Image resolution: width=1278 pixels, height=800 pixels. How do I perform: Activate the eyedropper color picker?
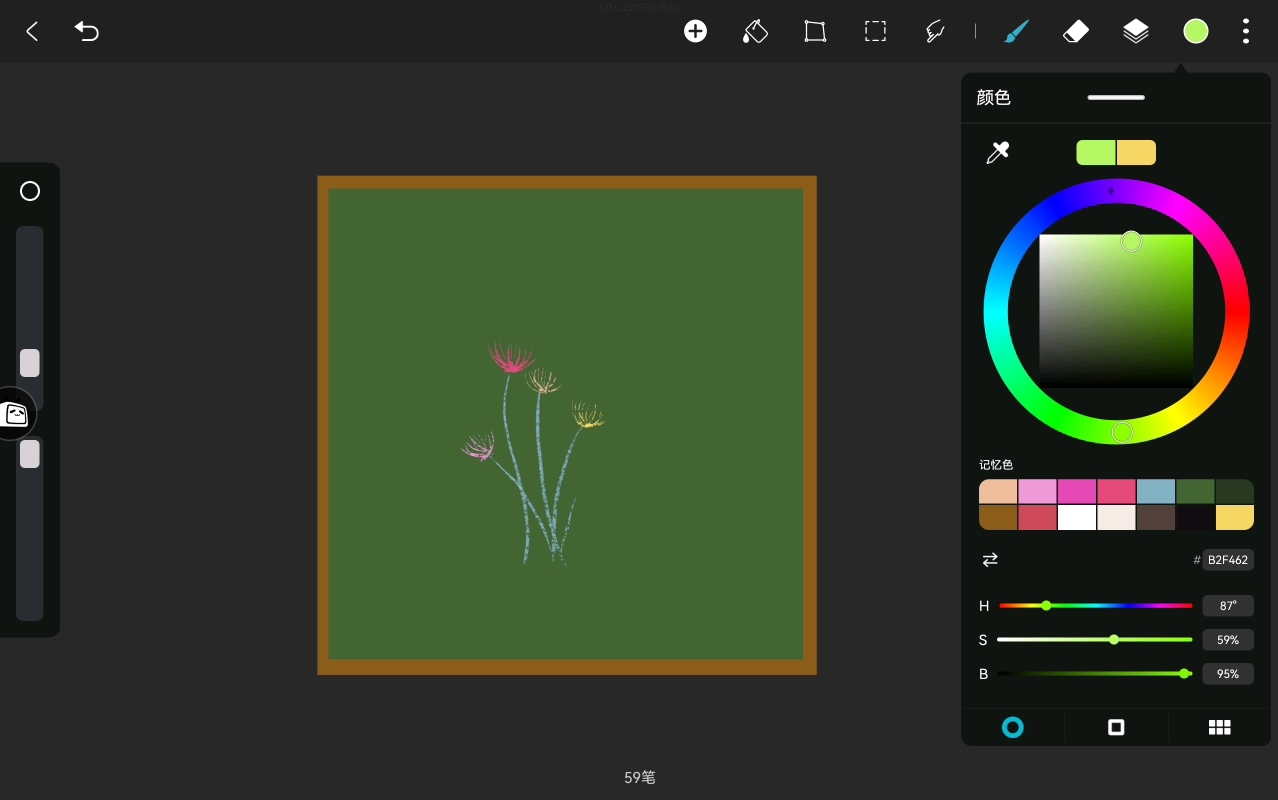[x=997, y=152]
